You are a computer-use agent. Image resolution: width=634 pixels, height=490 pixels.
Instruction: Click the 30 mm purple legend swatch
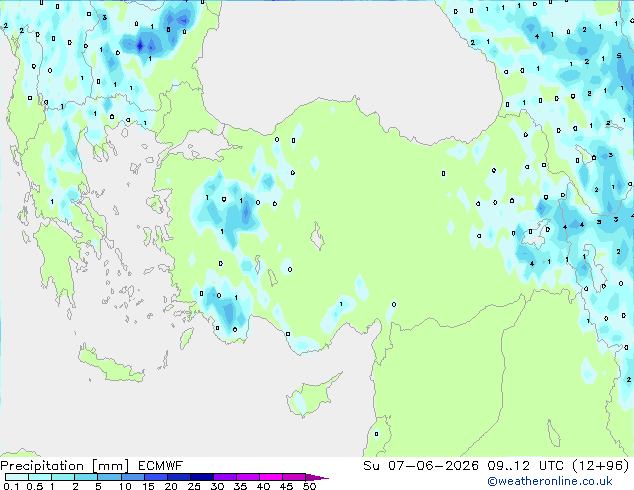pos(225,477)
